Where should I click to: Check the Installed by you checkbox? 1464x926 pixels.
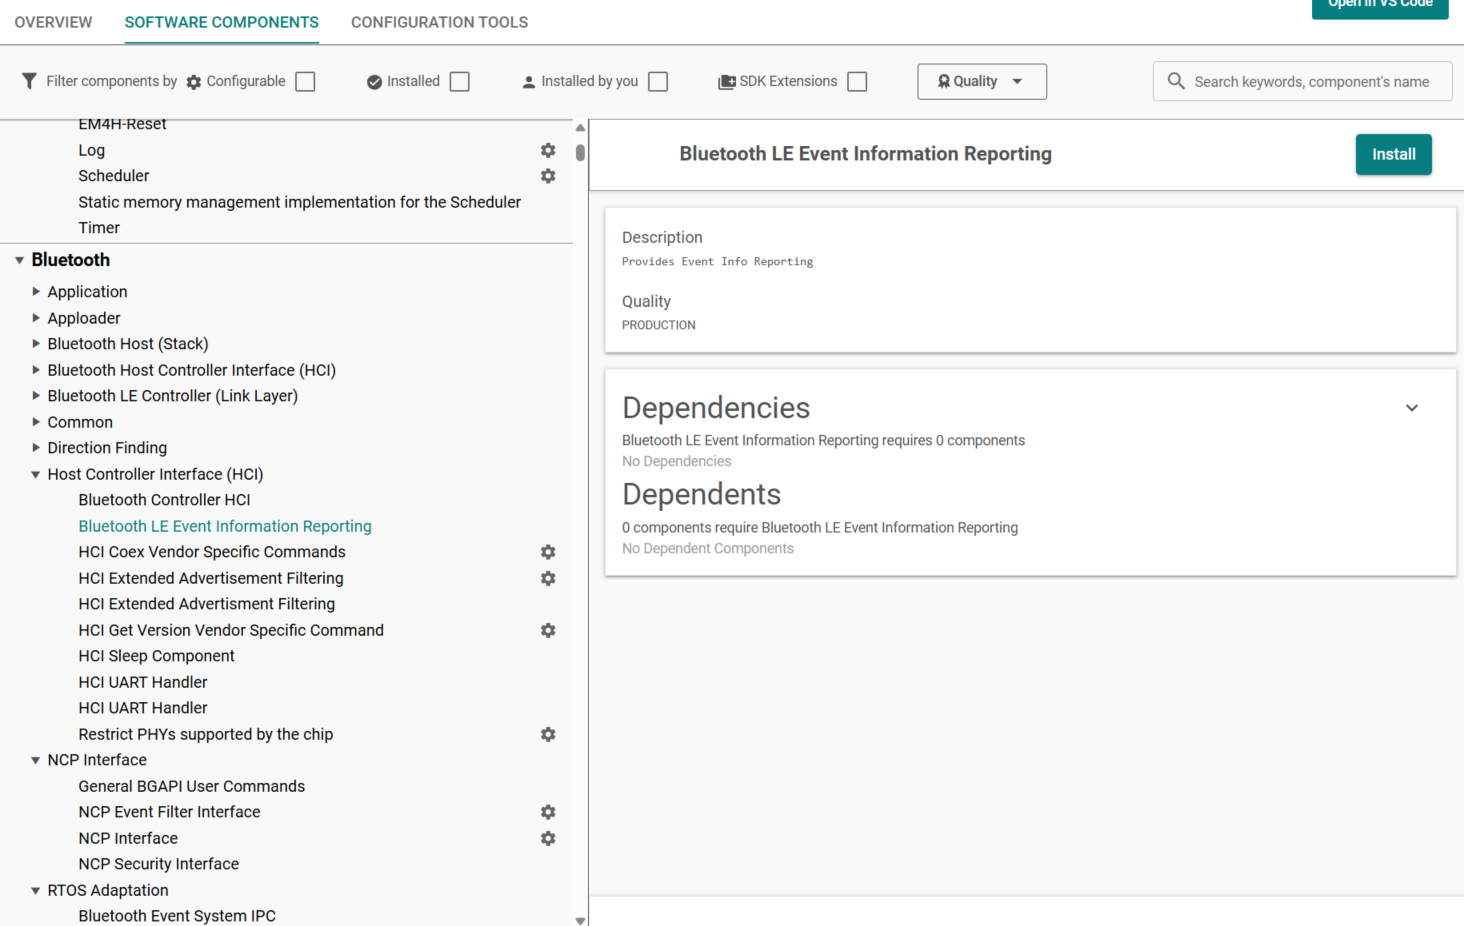point(658,82)
